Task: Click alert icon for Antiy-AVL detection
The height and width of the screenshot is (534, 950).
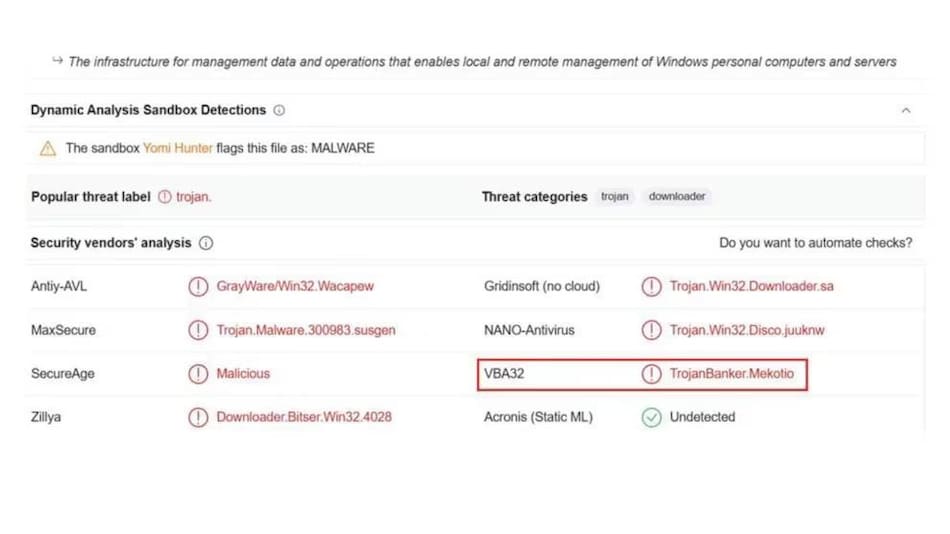Action: coord(198,287)
